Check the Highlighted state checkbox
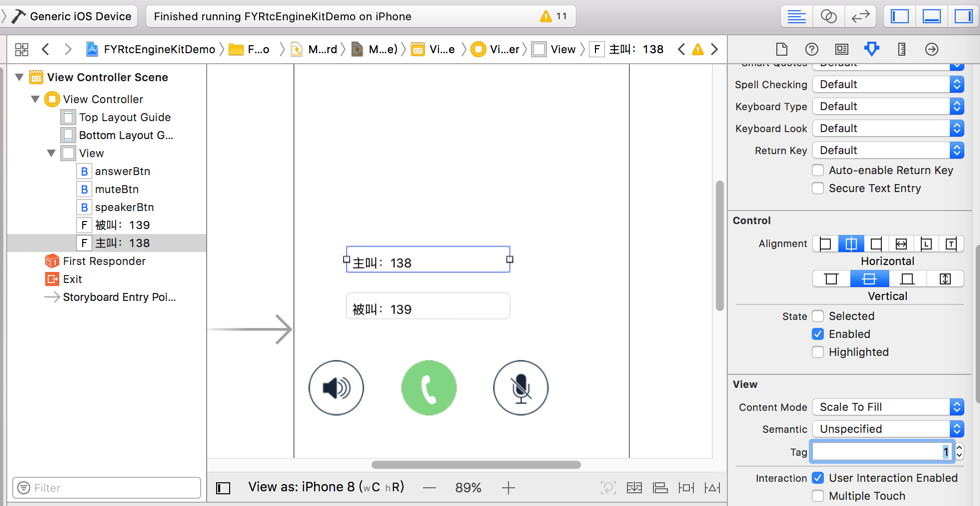The height and width of the screenshot is (506, 980). pos(818,352)
